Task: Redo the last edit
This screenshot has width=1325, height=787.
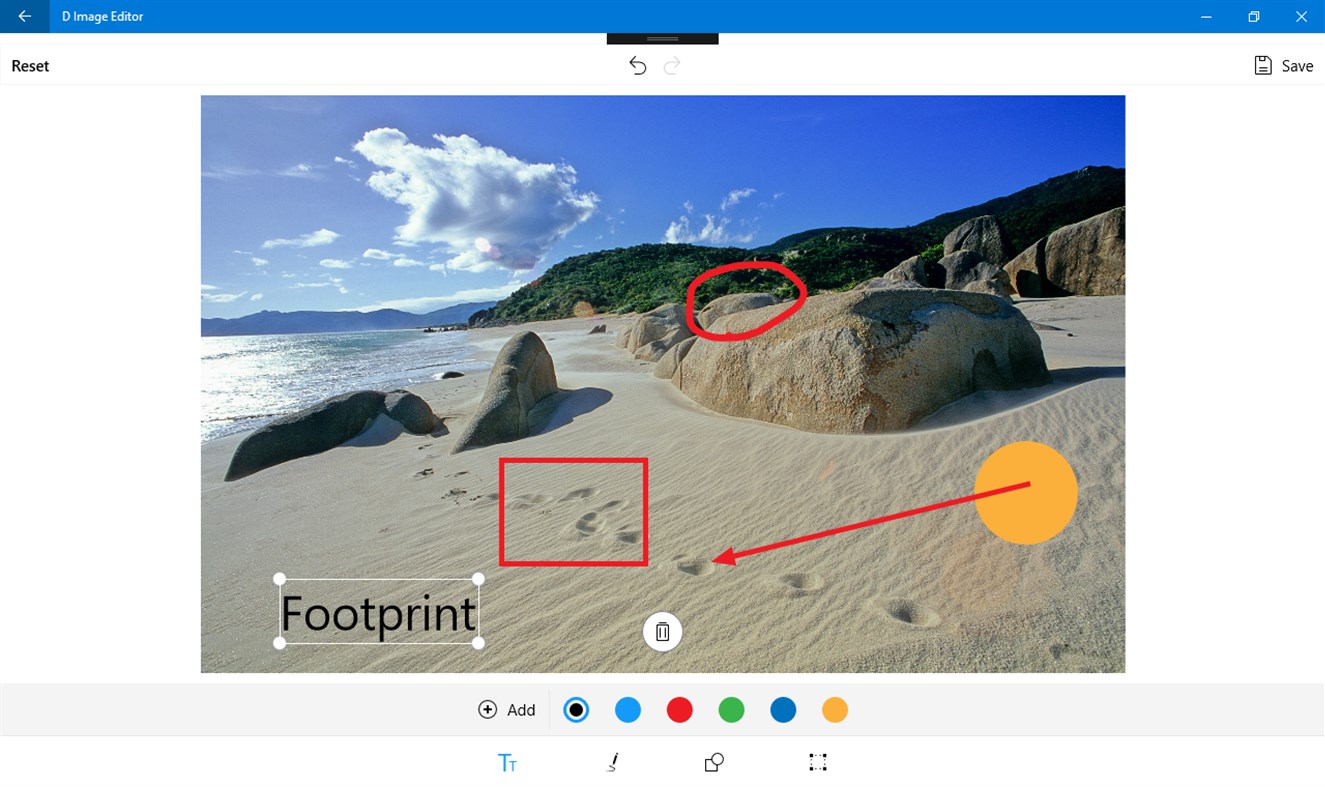Action: (671, 65)
